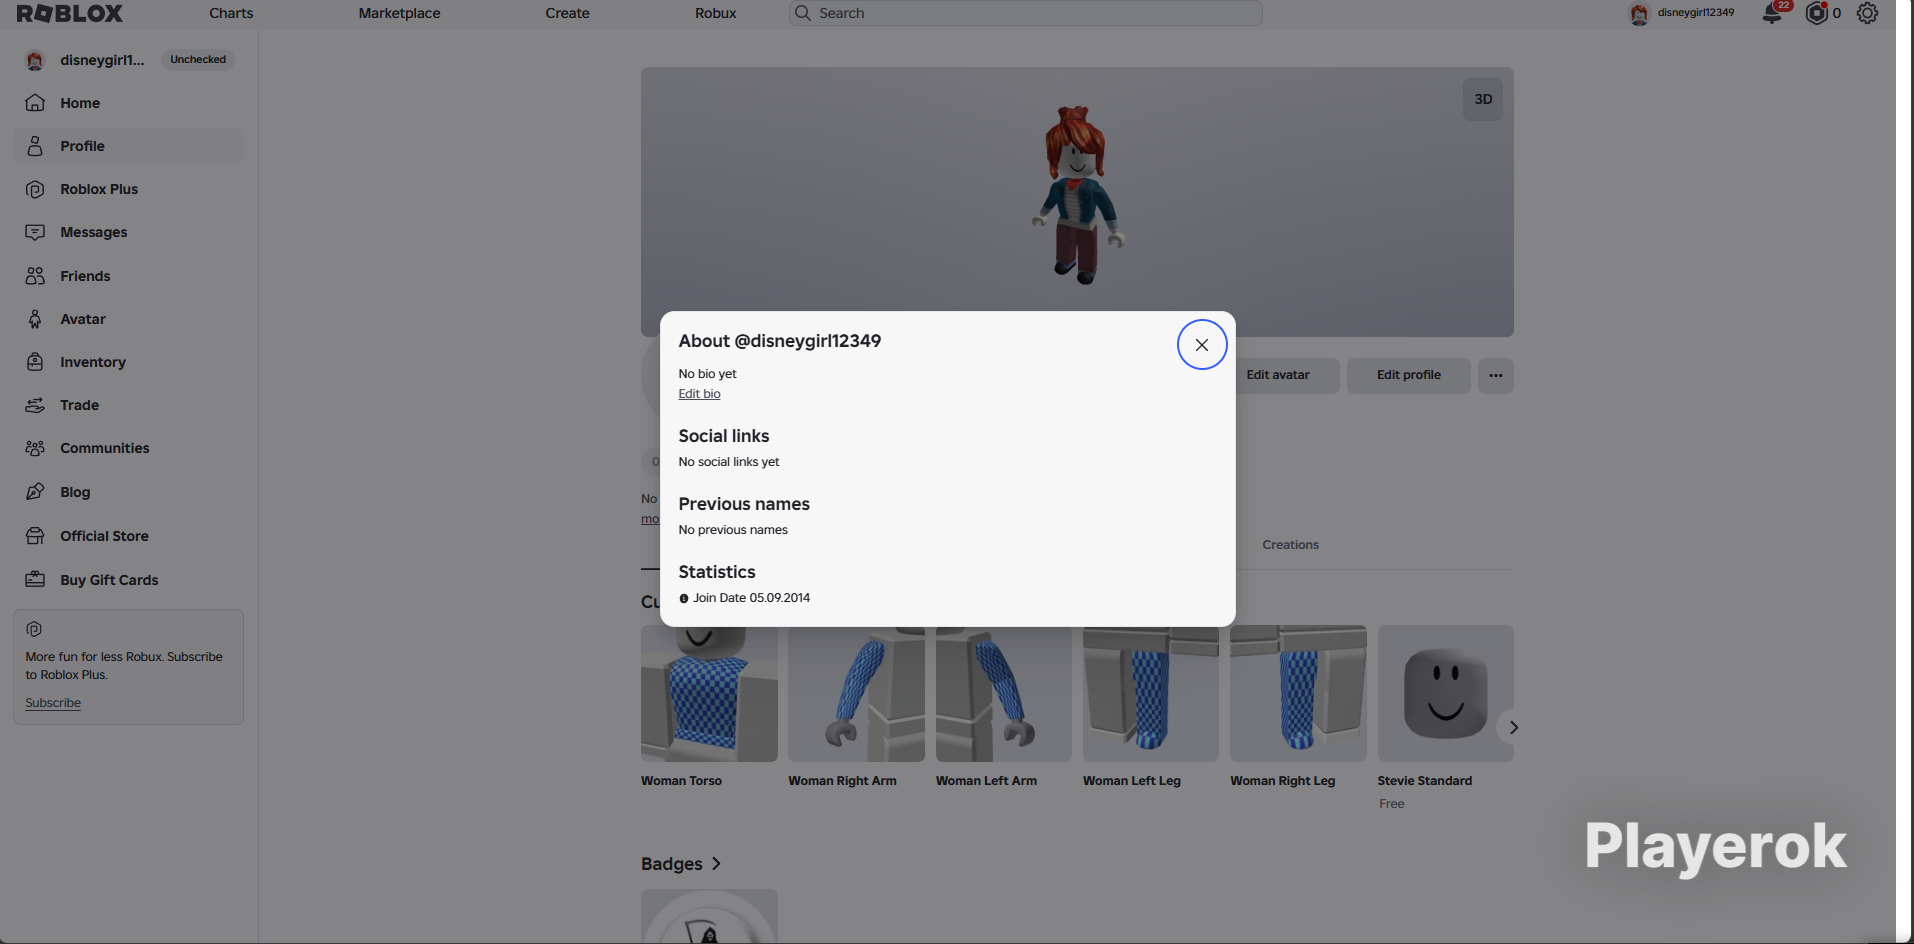
Task: Click the Edit profile button
Action: coord(1409,376)
